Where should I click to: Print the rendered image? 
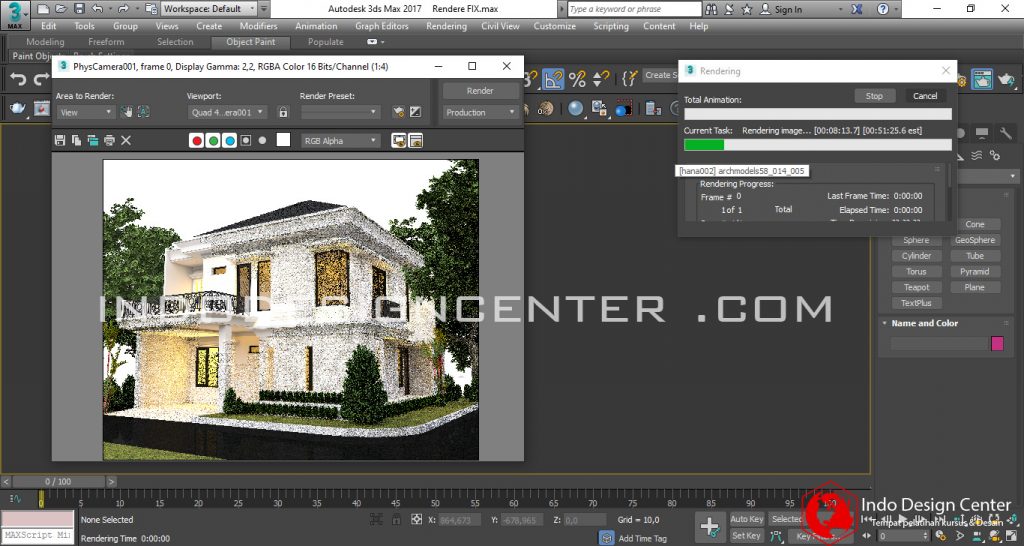point(109,140)
